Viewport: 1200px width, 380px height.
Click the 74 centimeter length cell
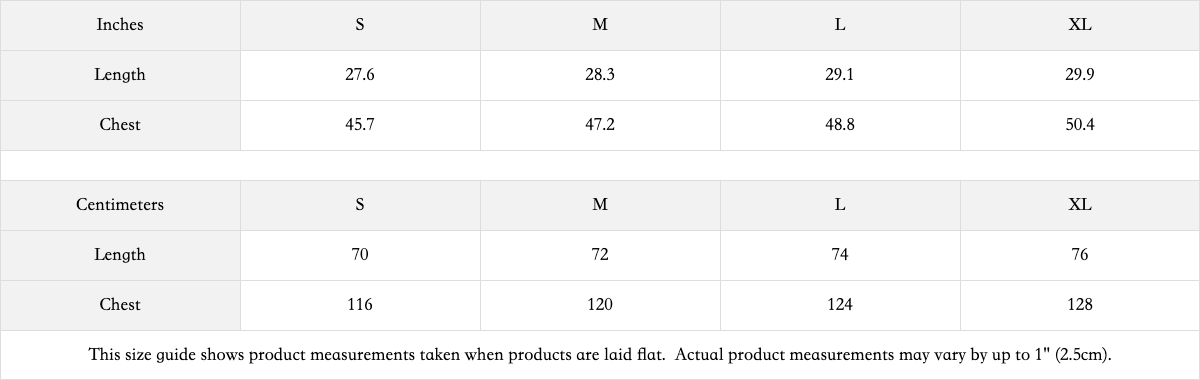840,255
